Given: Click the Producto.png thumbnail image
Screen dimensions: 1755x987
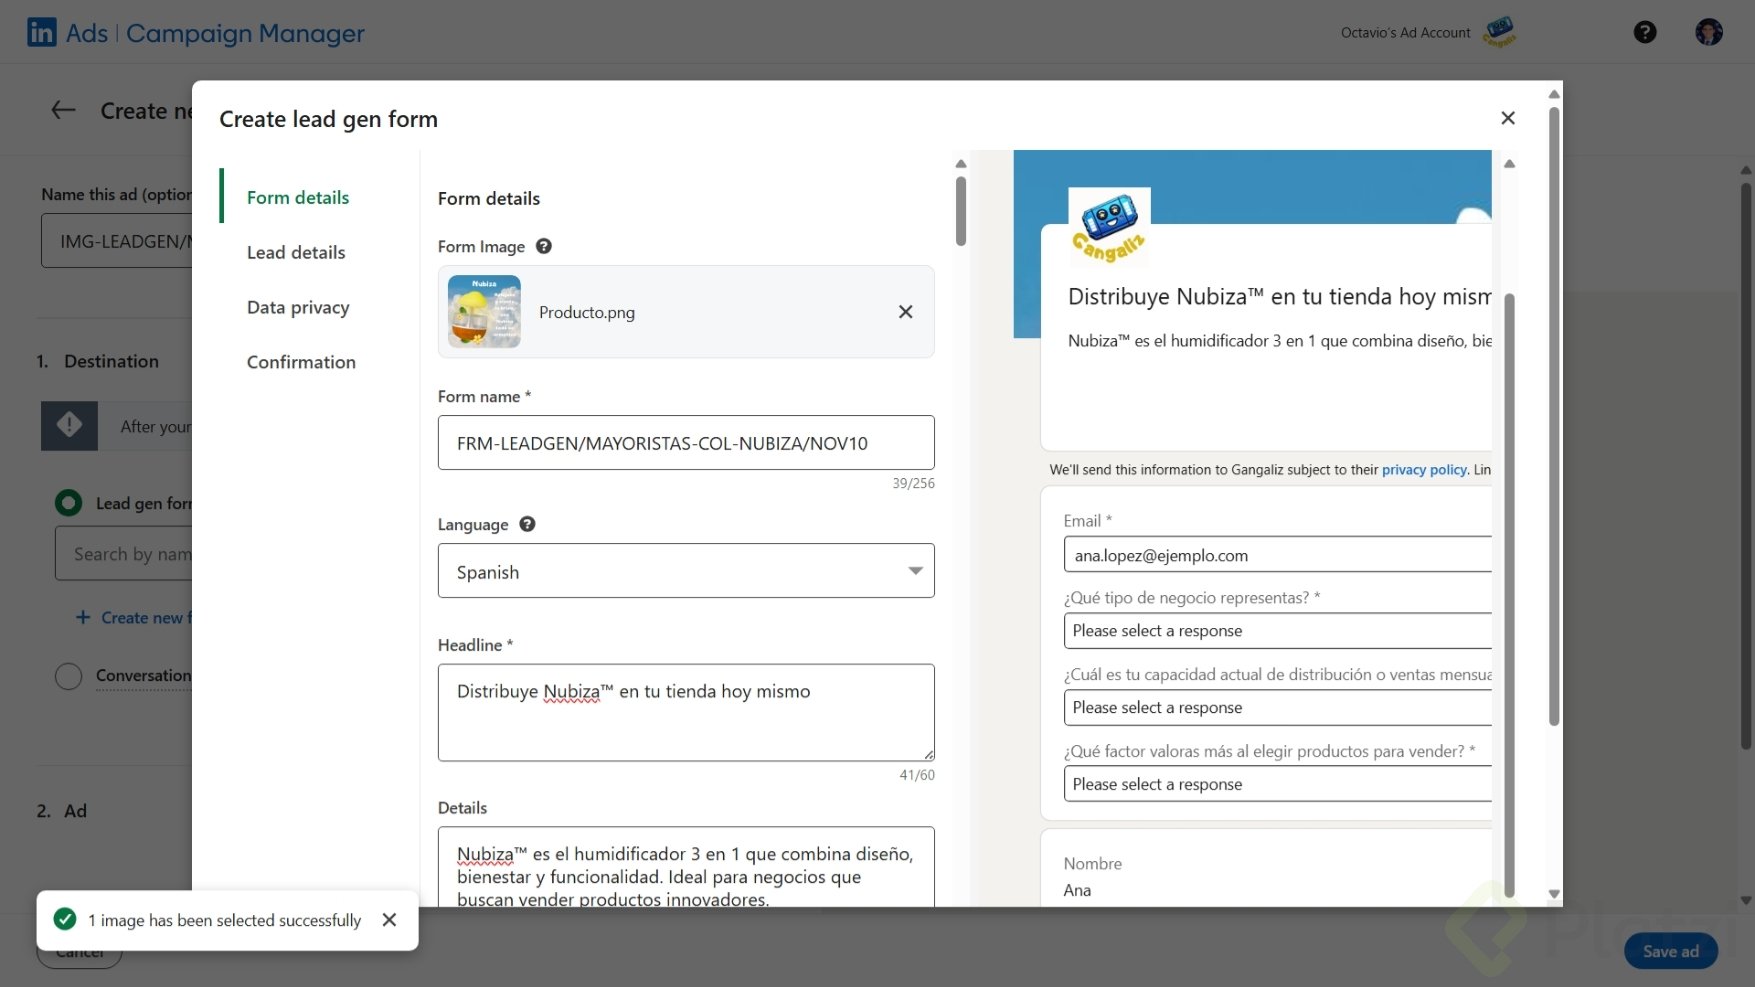Looking at the screenshot, I should tap(484, 312).
